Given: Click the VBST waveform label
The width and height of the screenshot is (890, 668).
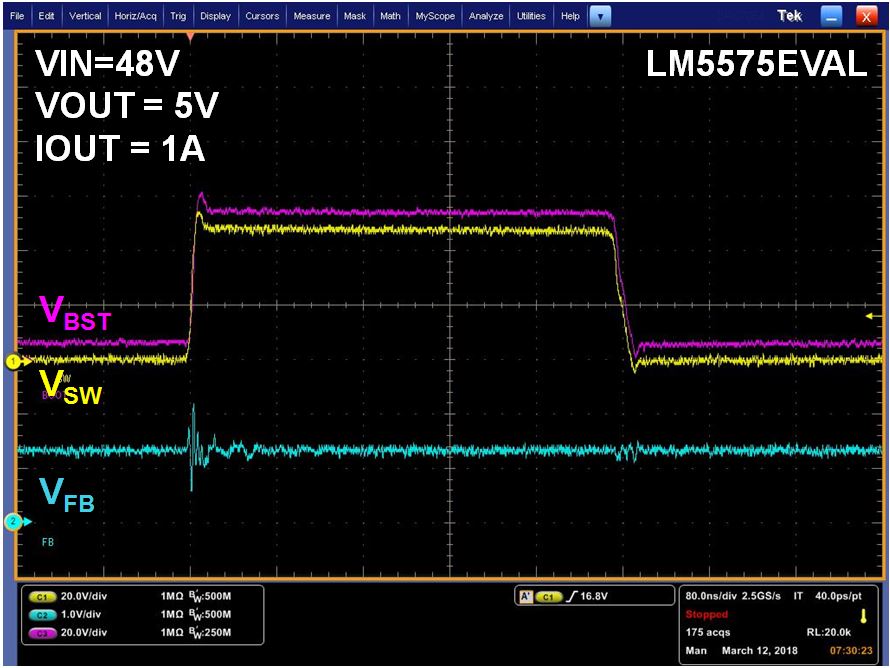Looking at the screenshot, I should click(x=75, y=313).
